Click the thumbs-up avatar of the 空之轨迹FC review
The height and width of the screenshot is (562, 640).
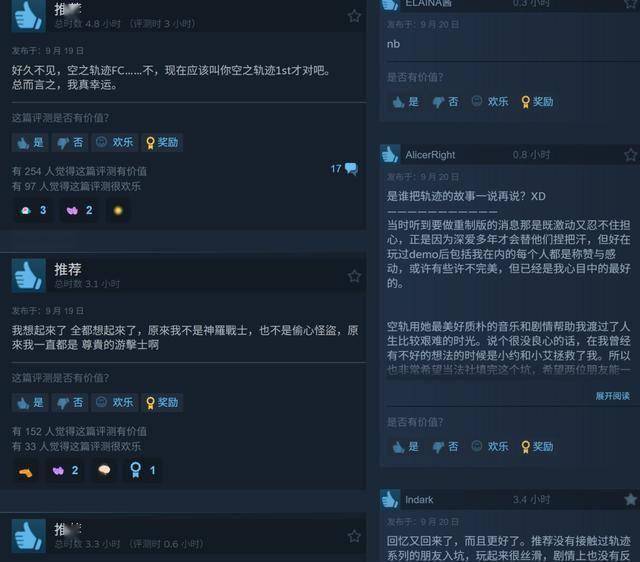point(29,16)
